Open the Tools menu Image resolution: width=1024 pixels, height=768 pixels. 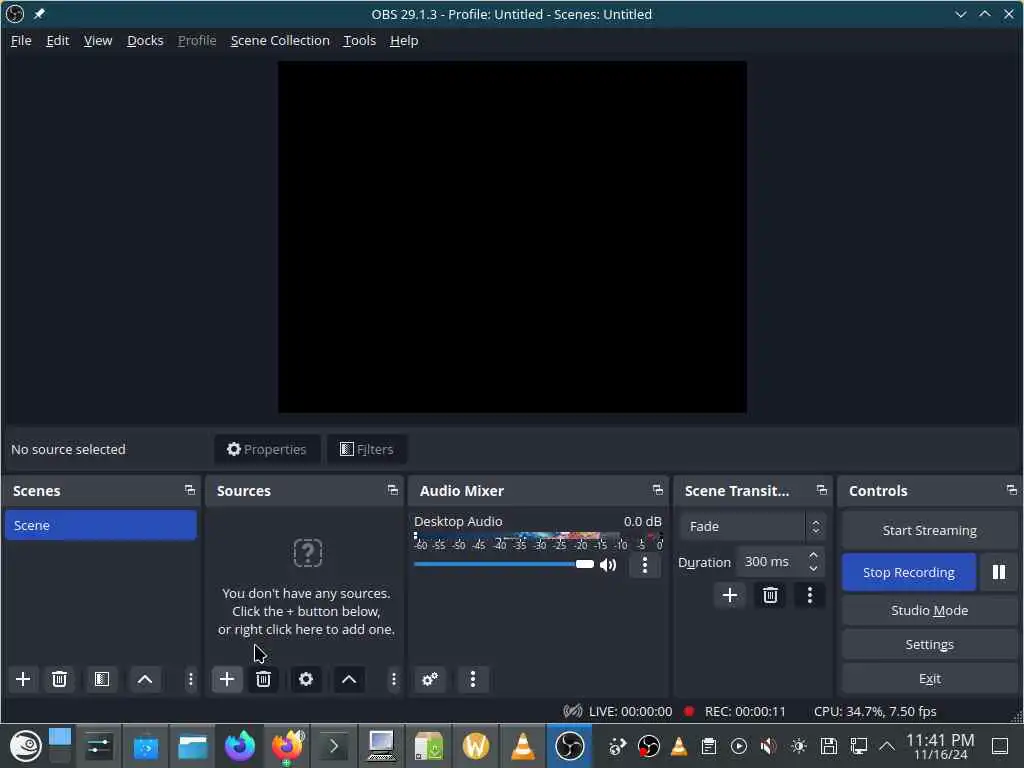360,40
